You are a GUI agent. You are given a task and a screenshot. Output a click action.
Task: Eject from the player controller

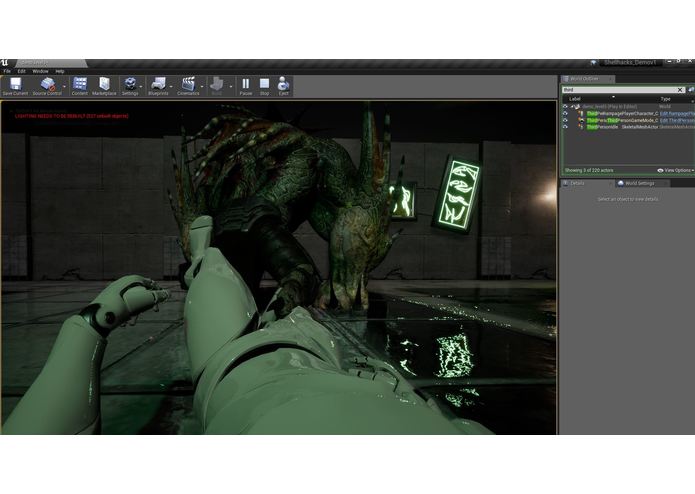tap(283, 84)
